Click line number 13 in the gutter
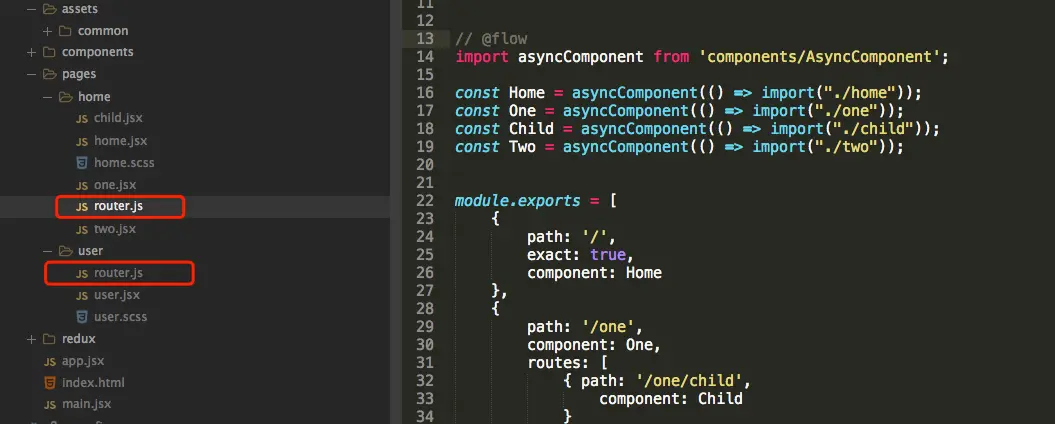The image size is (1055, 424). point(425,39)
